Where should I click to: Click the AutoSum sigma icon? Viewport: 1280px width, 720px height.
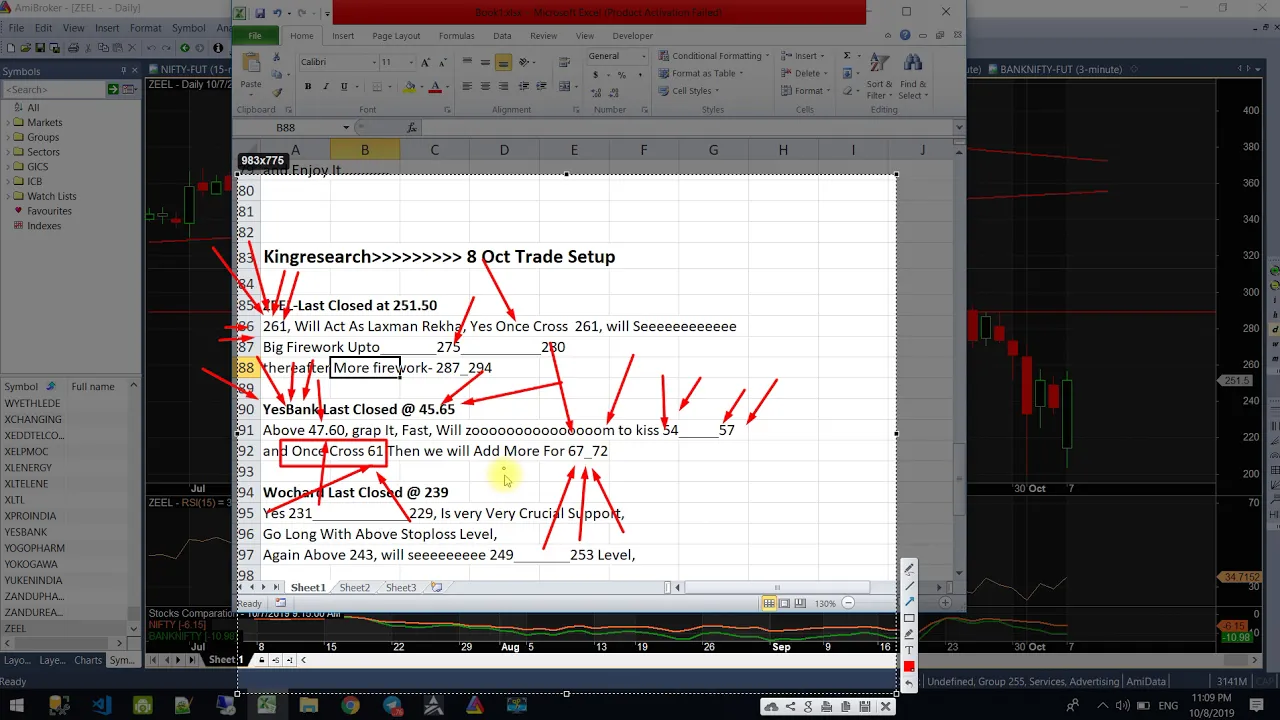point(847,57)
